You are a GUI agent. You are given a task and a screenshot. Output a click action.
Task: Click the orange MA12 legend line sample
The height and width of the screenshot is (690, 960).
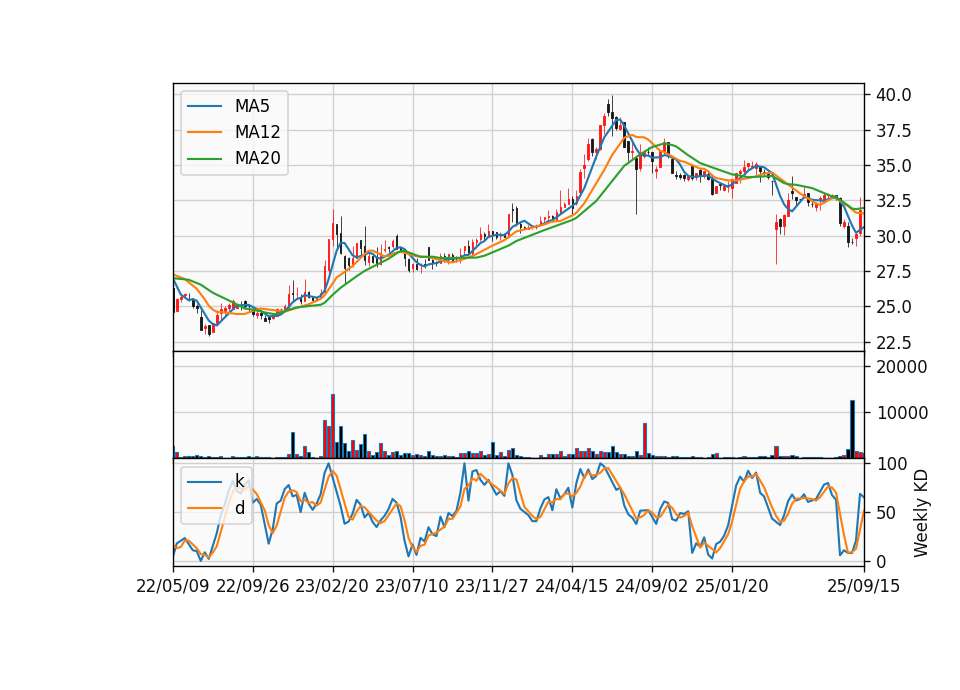point(204,132)
